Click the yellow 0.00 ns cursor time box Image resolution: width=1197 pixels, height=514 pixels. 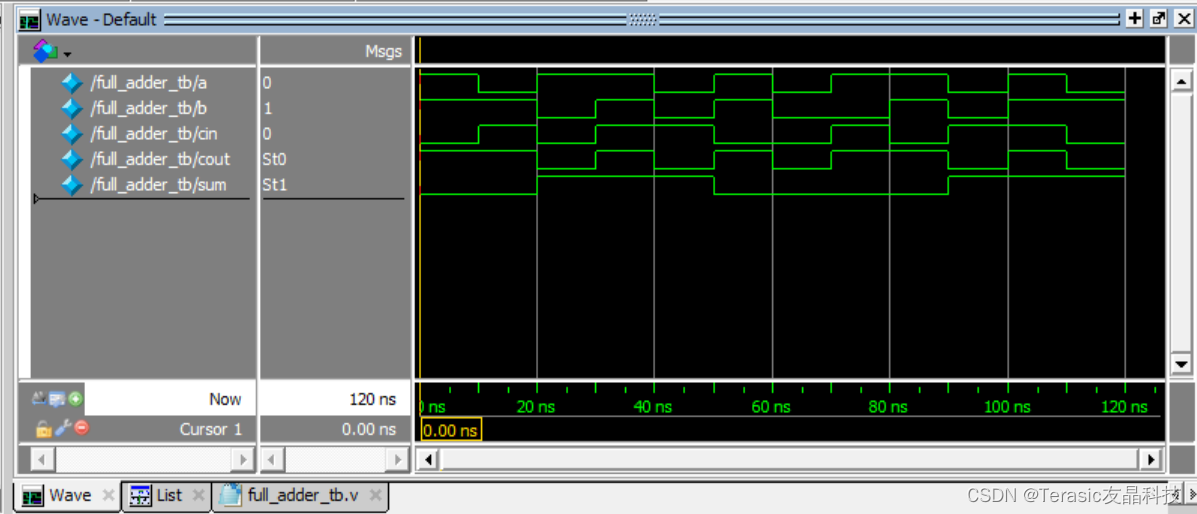[x=451, y=430]
